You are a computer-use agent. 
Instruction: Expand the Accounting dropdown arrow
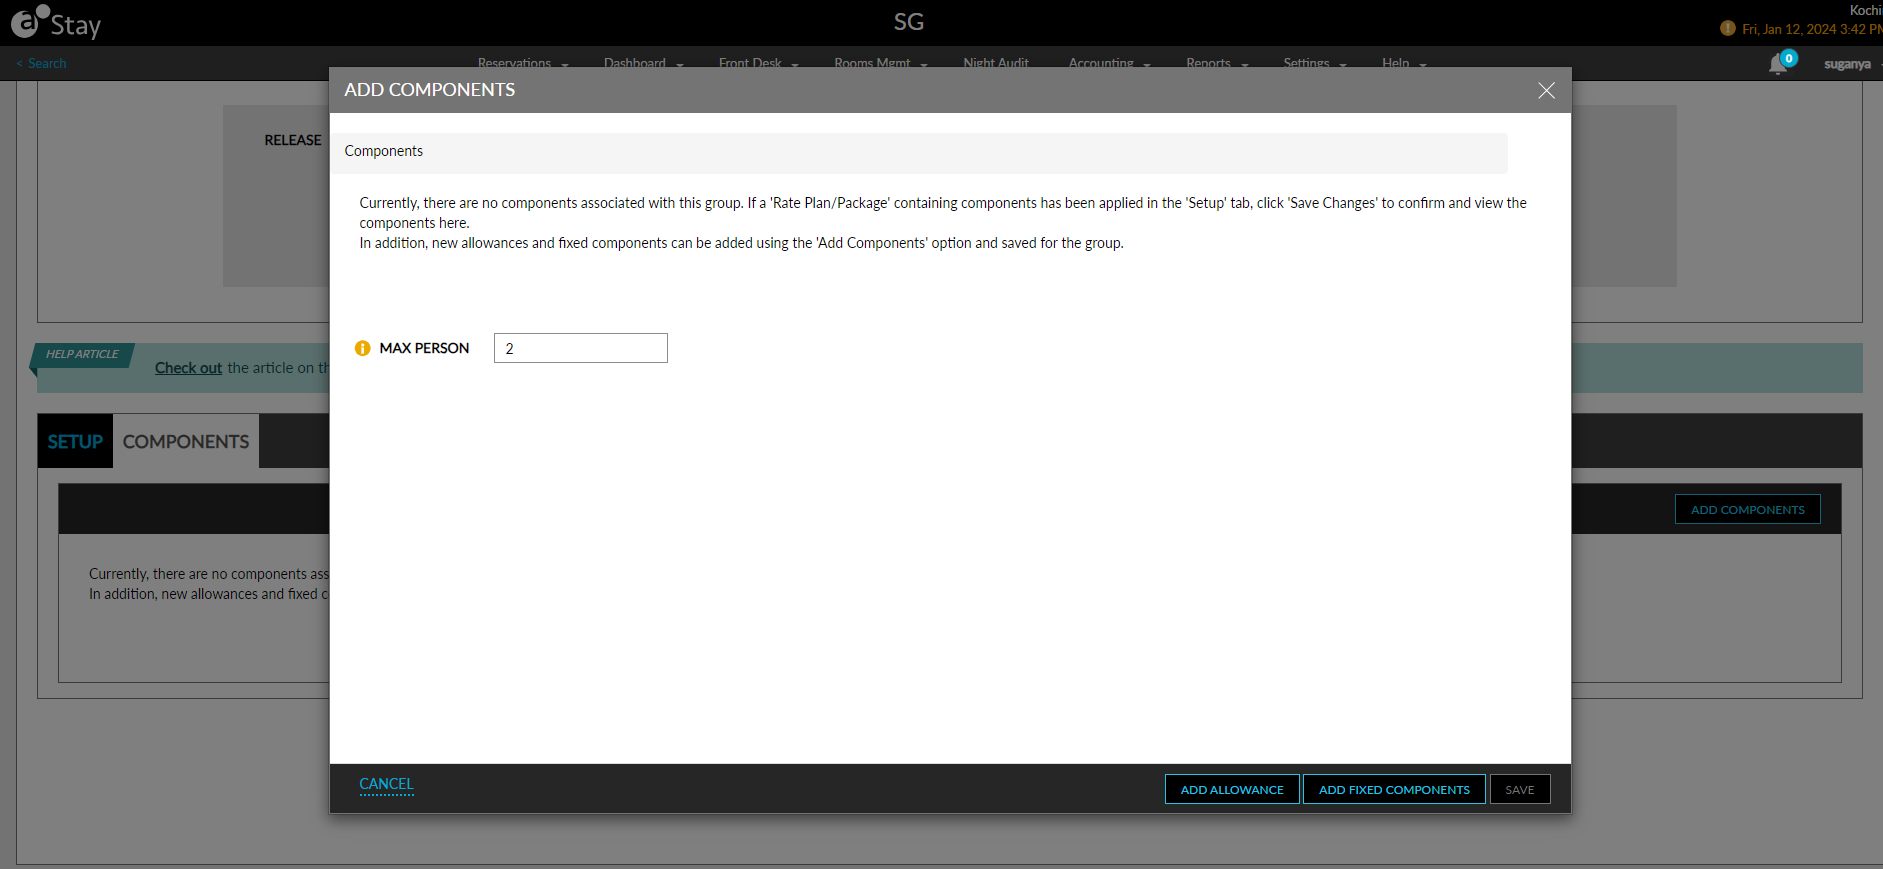[x=1147, y=65]
